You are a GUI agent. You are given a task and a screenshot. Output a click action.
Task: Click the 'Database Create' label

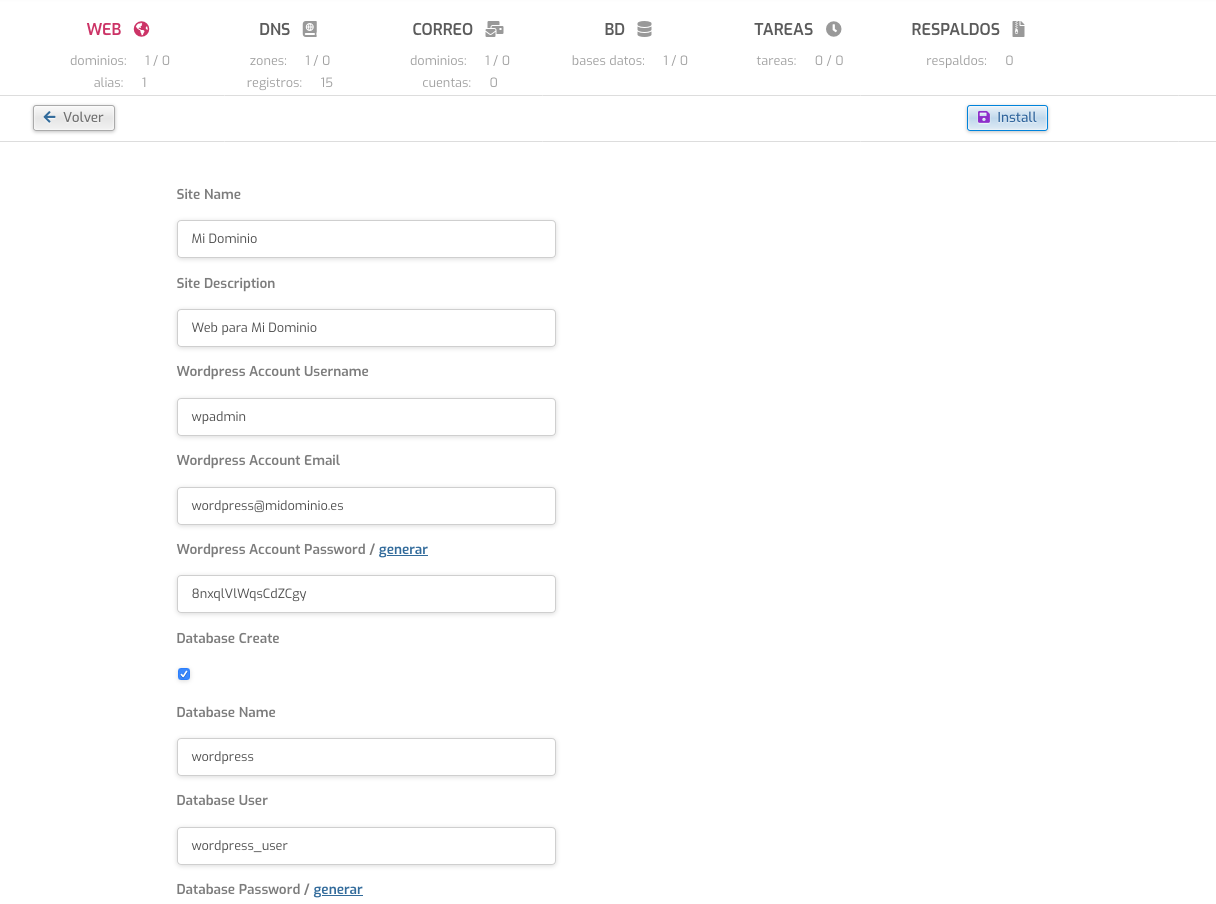228,638
